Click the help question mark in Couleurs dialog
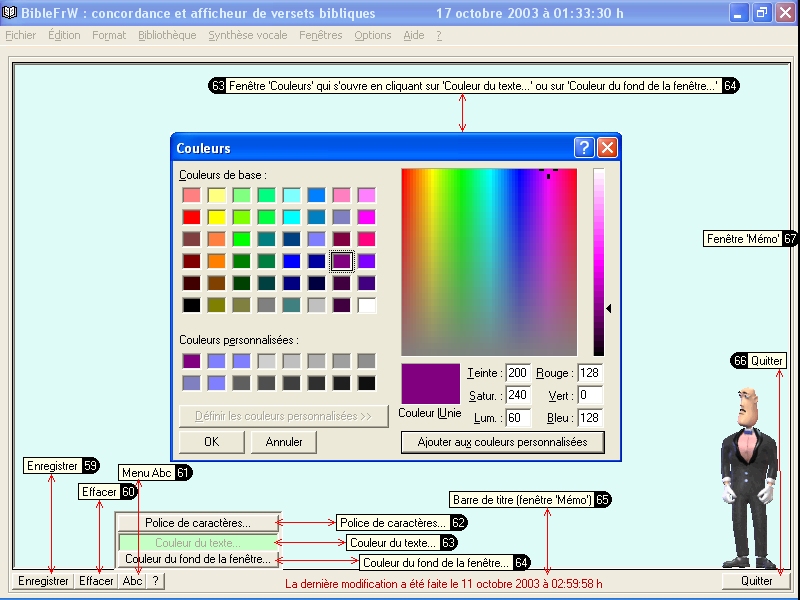Screen dimensions: 800x600 click(584, 148)
